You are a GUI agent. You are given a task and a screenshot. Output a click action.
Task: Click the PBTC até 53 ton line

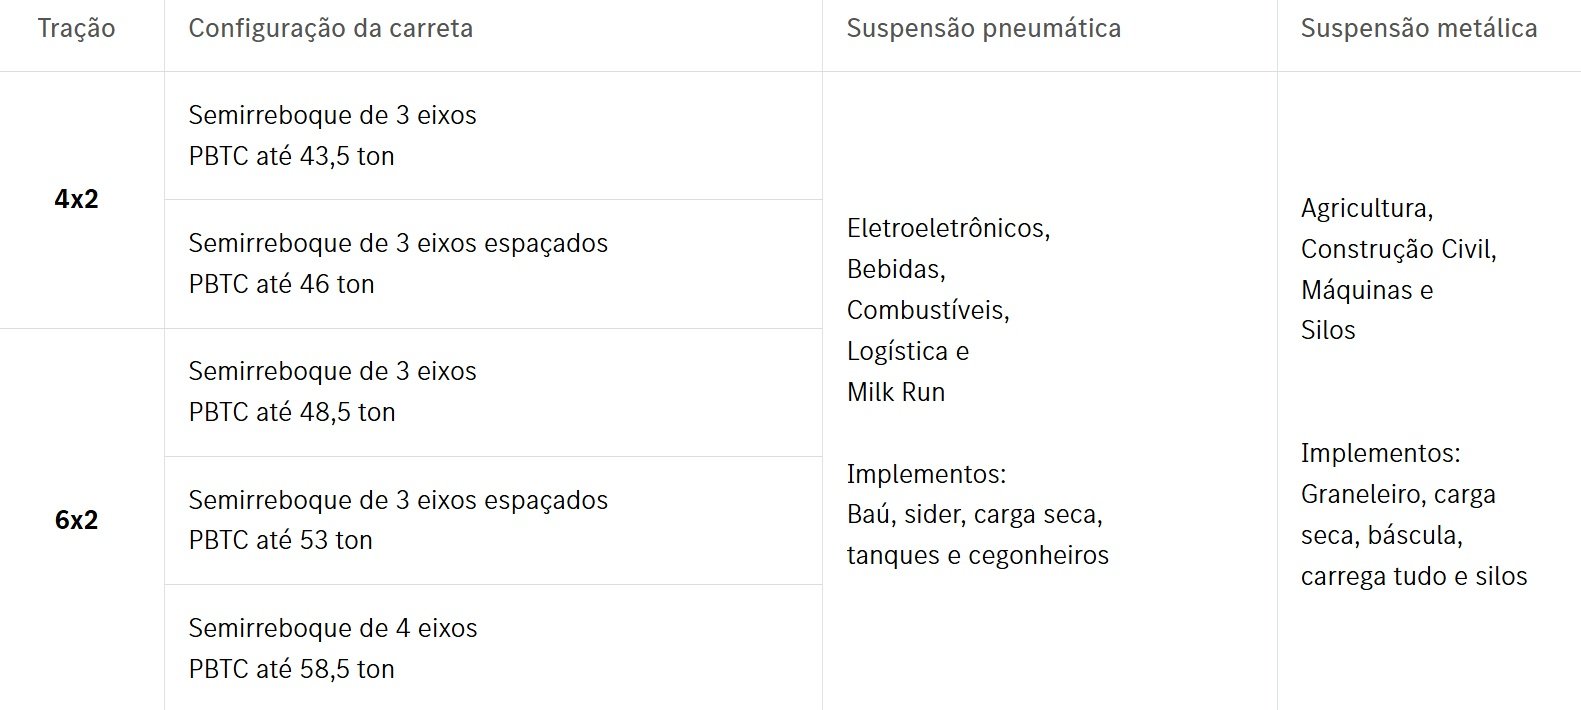[280, 540]
